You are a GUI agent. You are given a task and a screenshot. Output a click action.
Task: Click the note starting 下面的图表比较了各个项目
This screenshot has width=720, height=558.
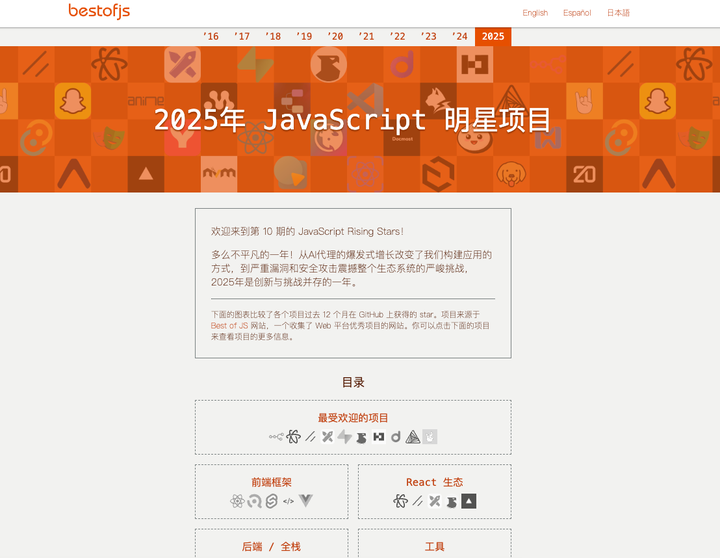(350, 326)
